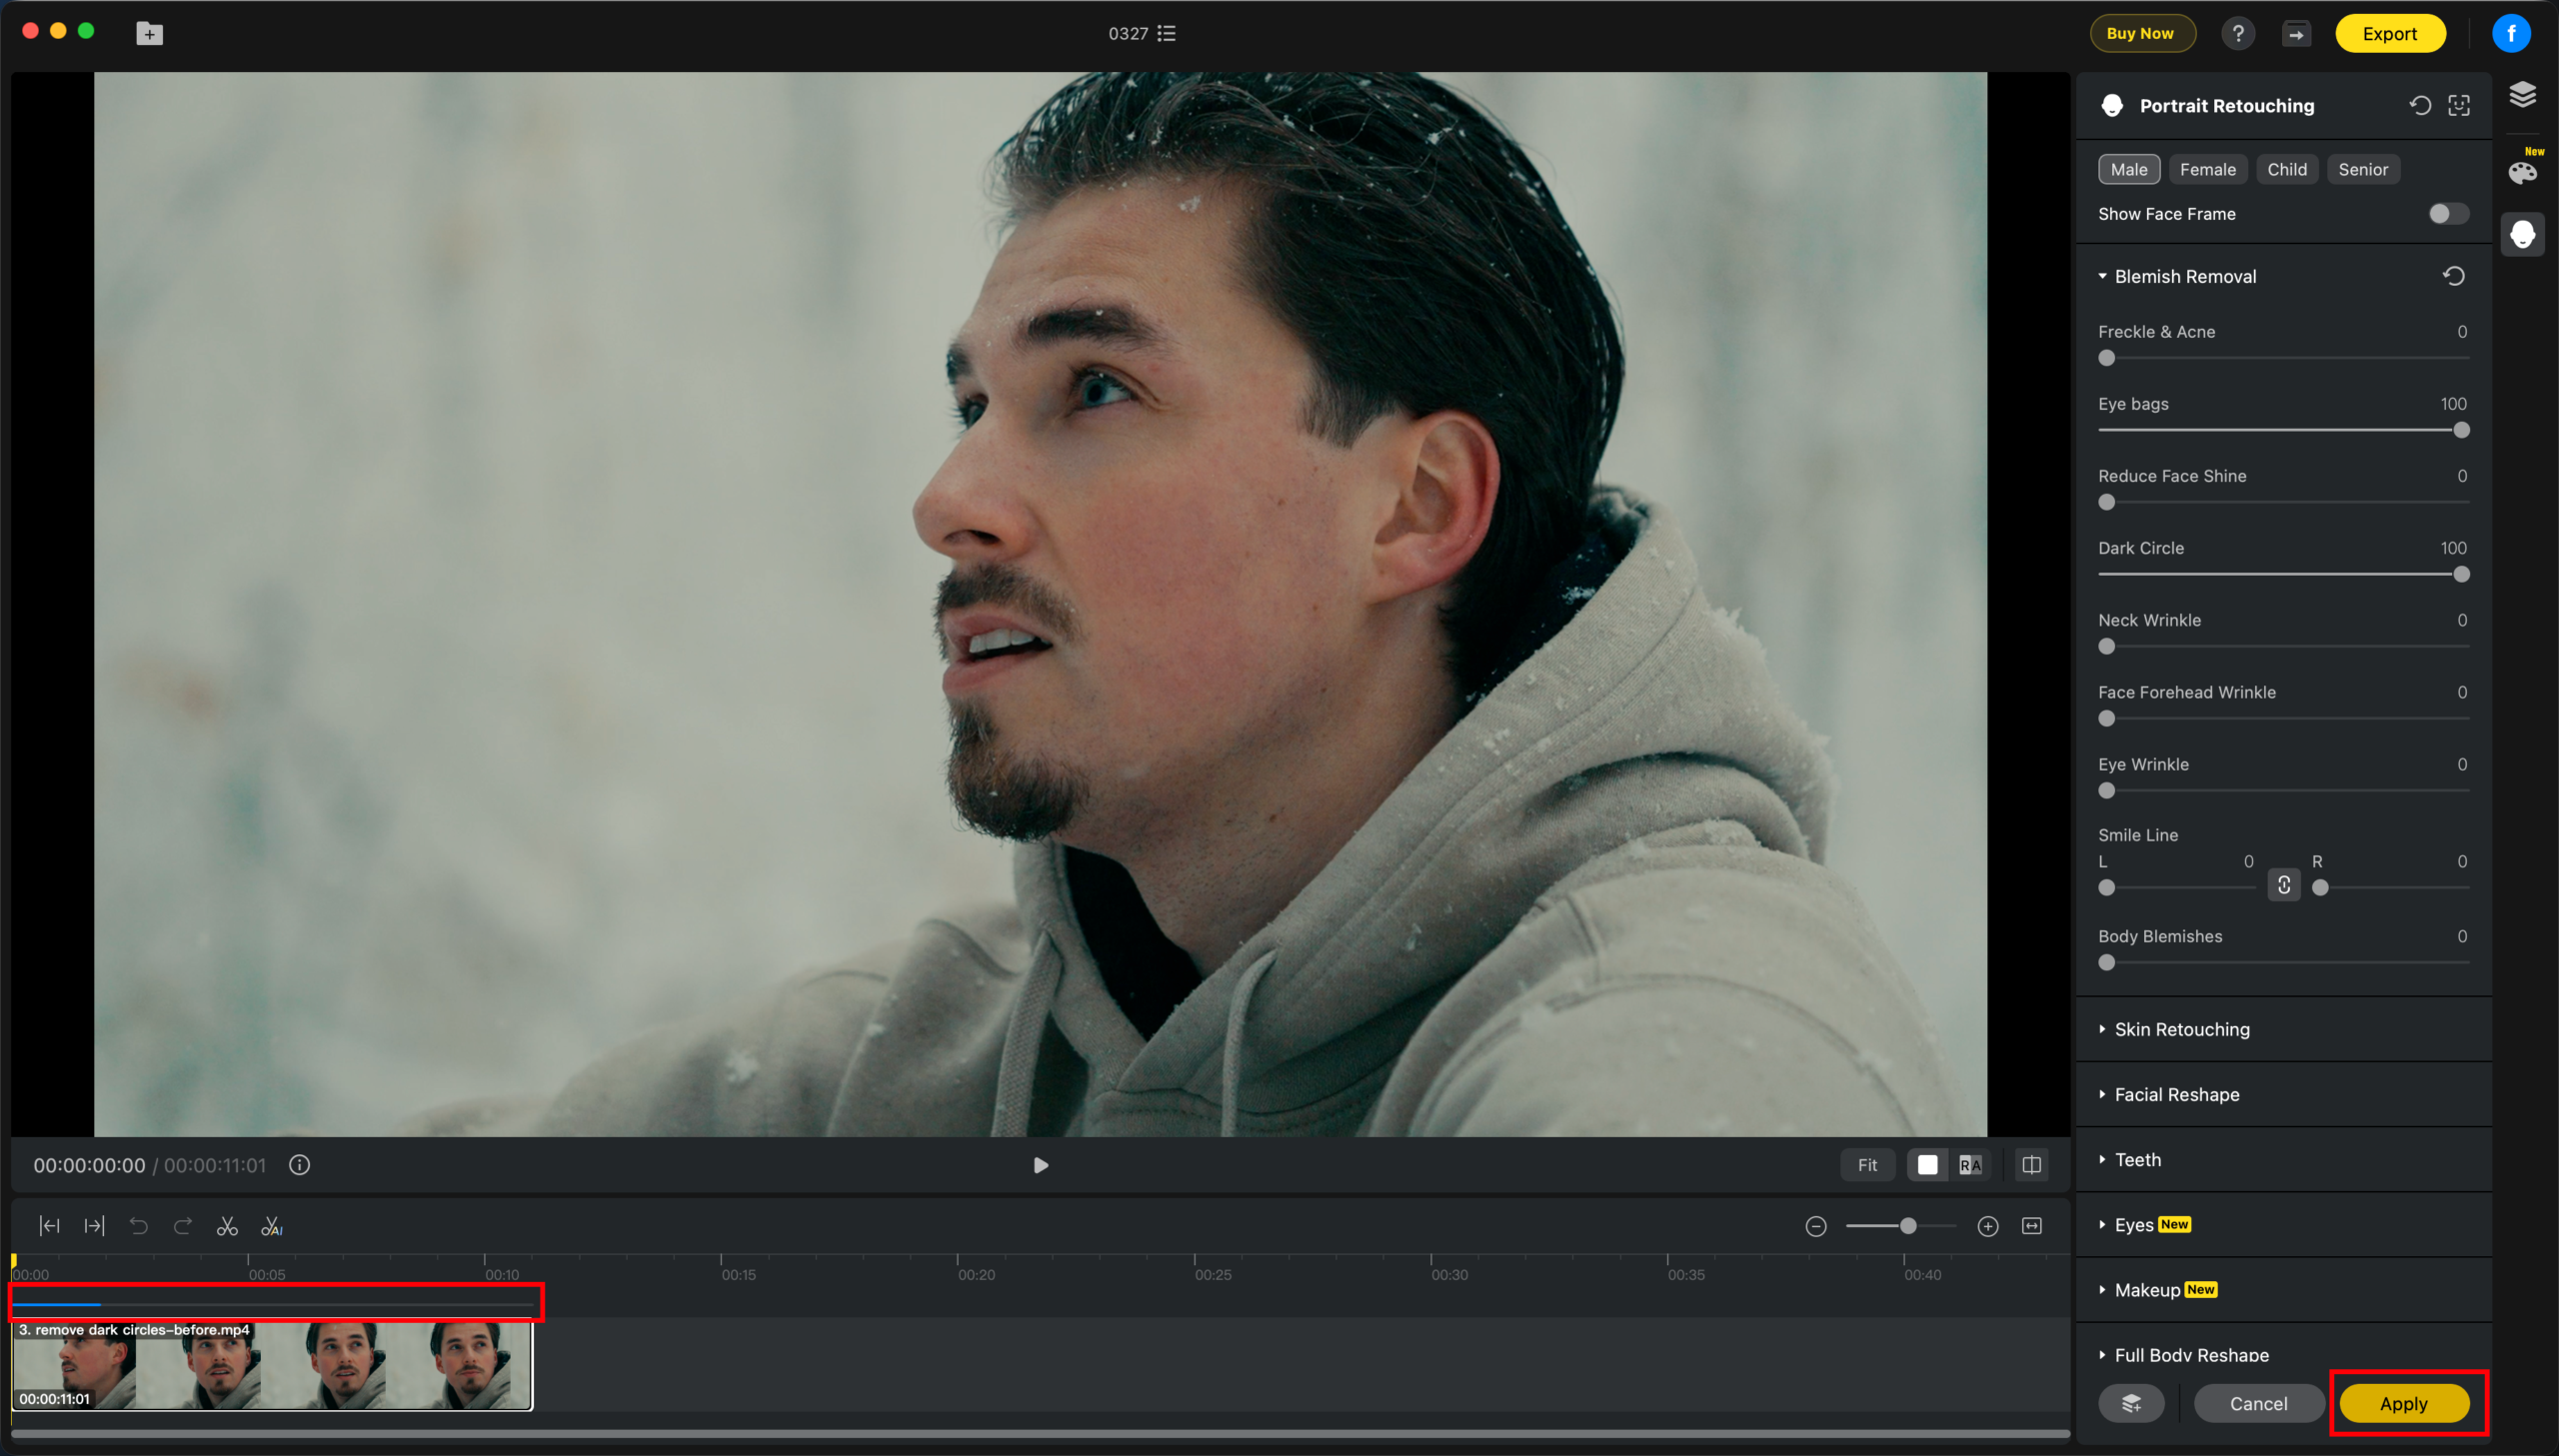Enable the Show Face Frame switch
The width and height of the screenshot is (2559, 1456).
pos(2448,214)
